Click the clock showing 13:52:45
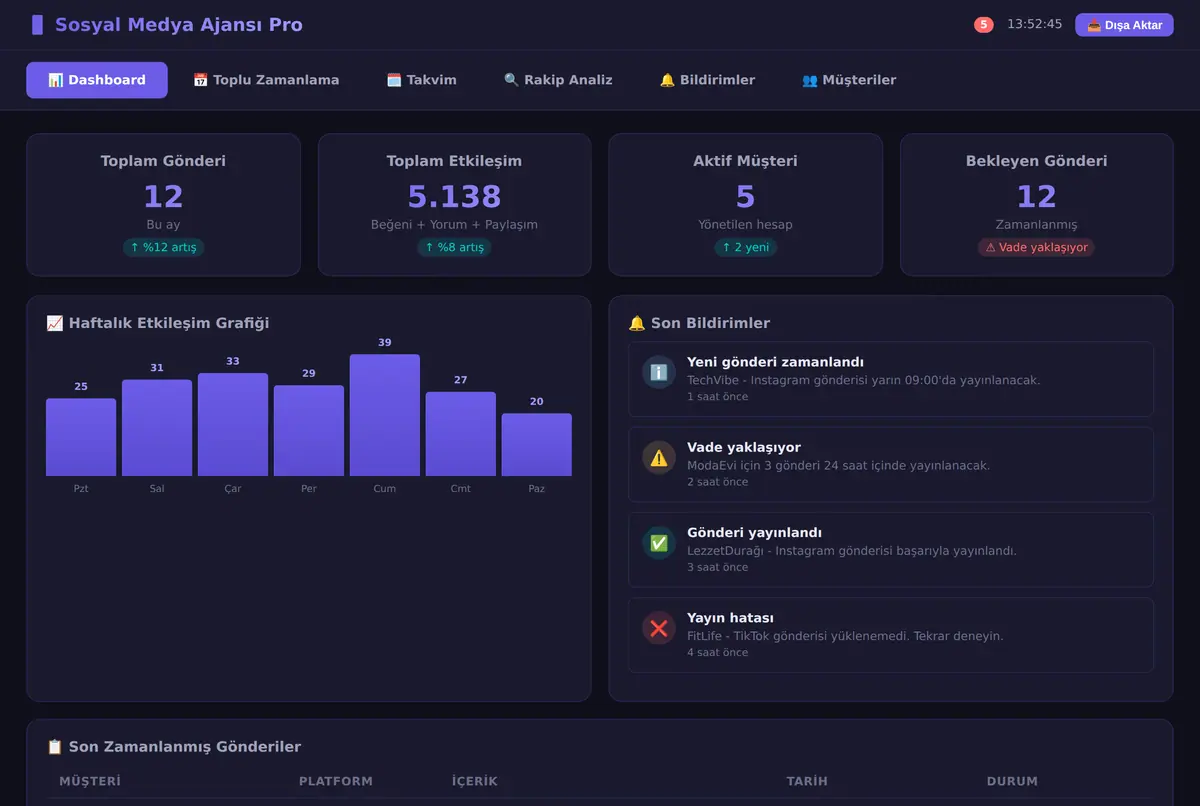Image resolution: width=1200 pixels, height=806 pixels. [1034, 24]
